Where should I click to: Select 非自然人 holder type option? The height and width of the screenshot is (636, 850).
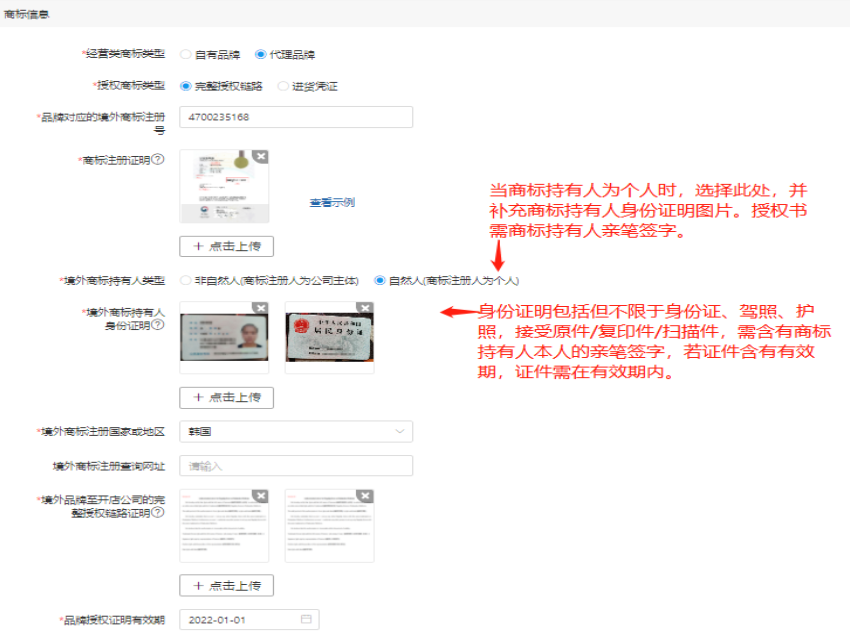pyautogui.click(x=186, y=280)
